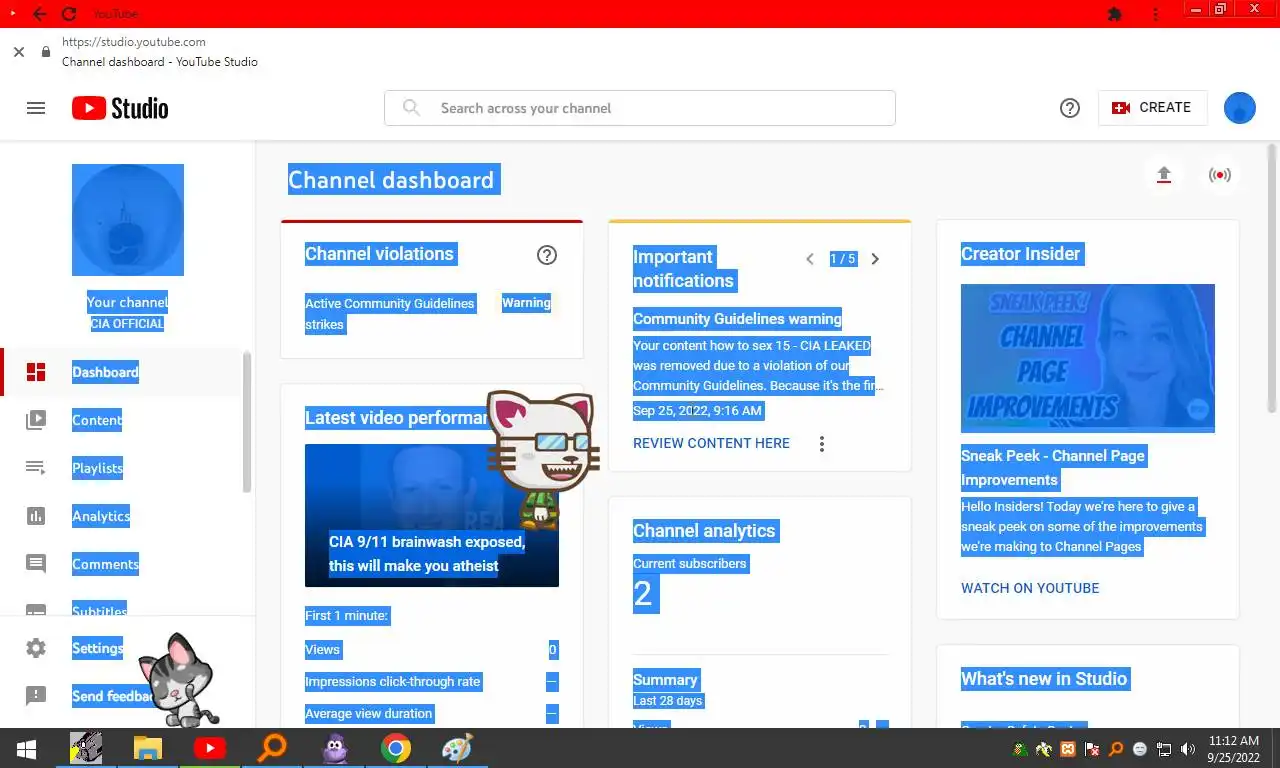Click the Send feedback exclamation icon

pyautogui.click(x=36, y=696)
